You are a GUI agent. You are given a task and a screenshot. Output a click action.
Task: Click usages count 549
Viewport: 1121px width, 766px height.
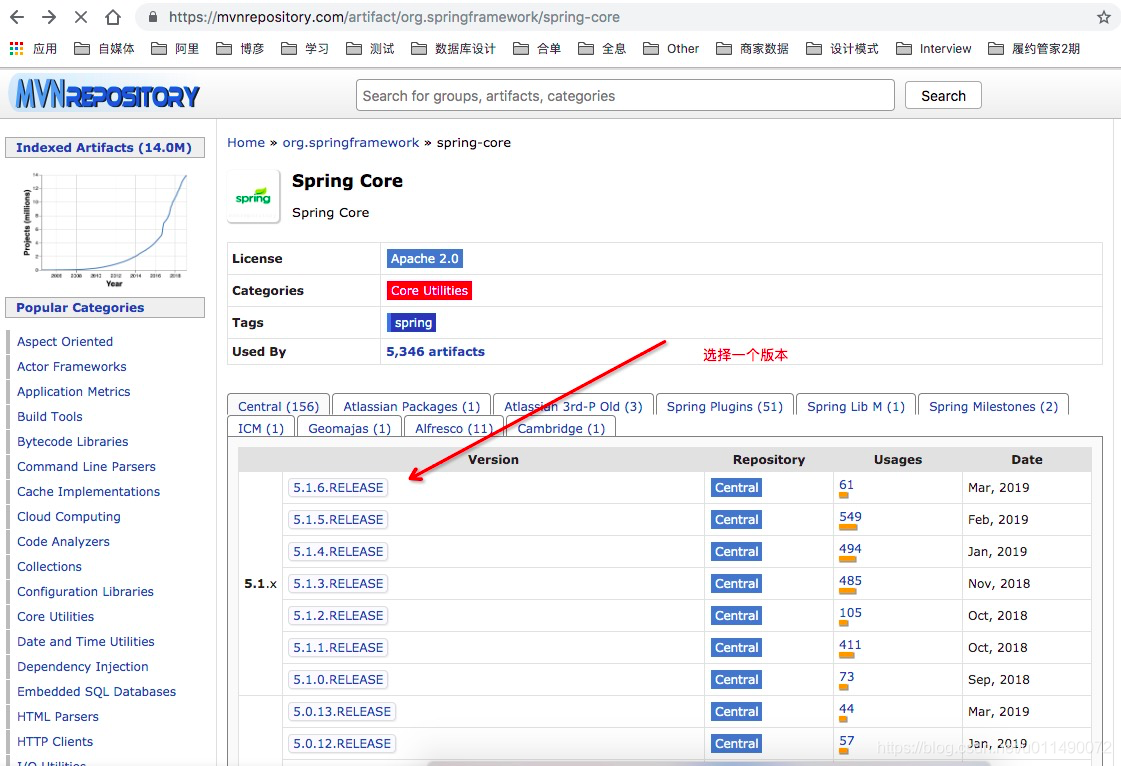(x=850, y=516)
